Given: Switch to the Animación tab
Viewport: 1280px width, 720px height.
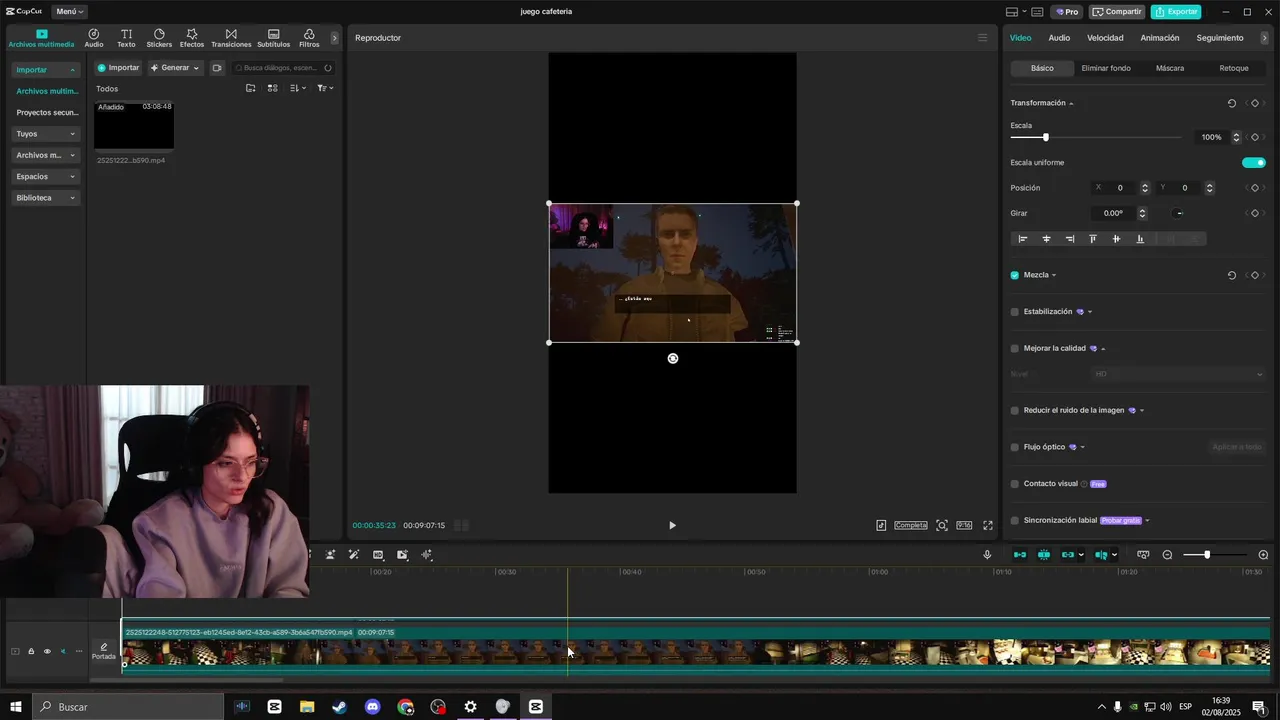Looking at the screenshot, I should point(1160,38).
